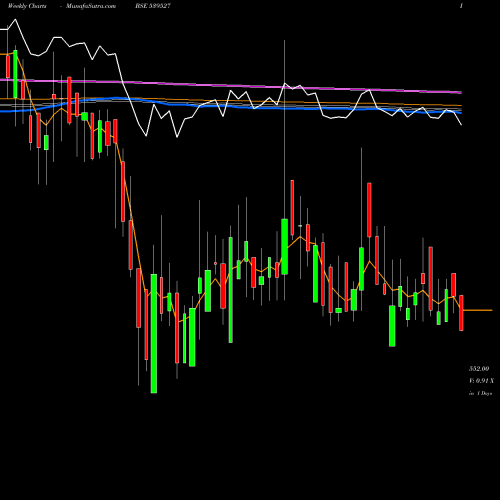Click the '552.09' price value
The width and height of the screenshot is (500, 500).
(479, 369)
